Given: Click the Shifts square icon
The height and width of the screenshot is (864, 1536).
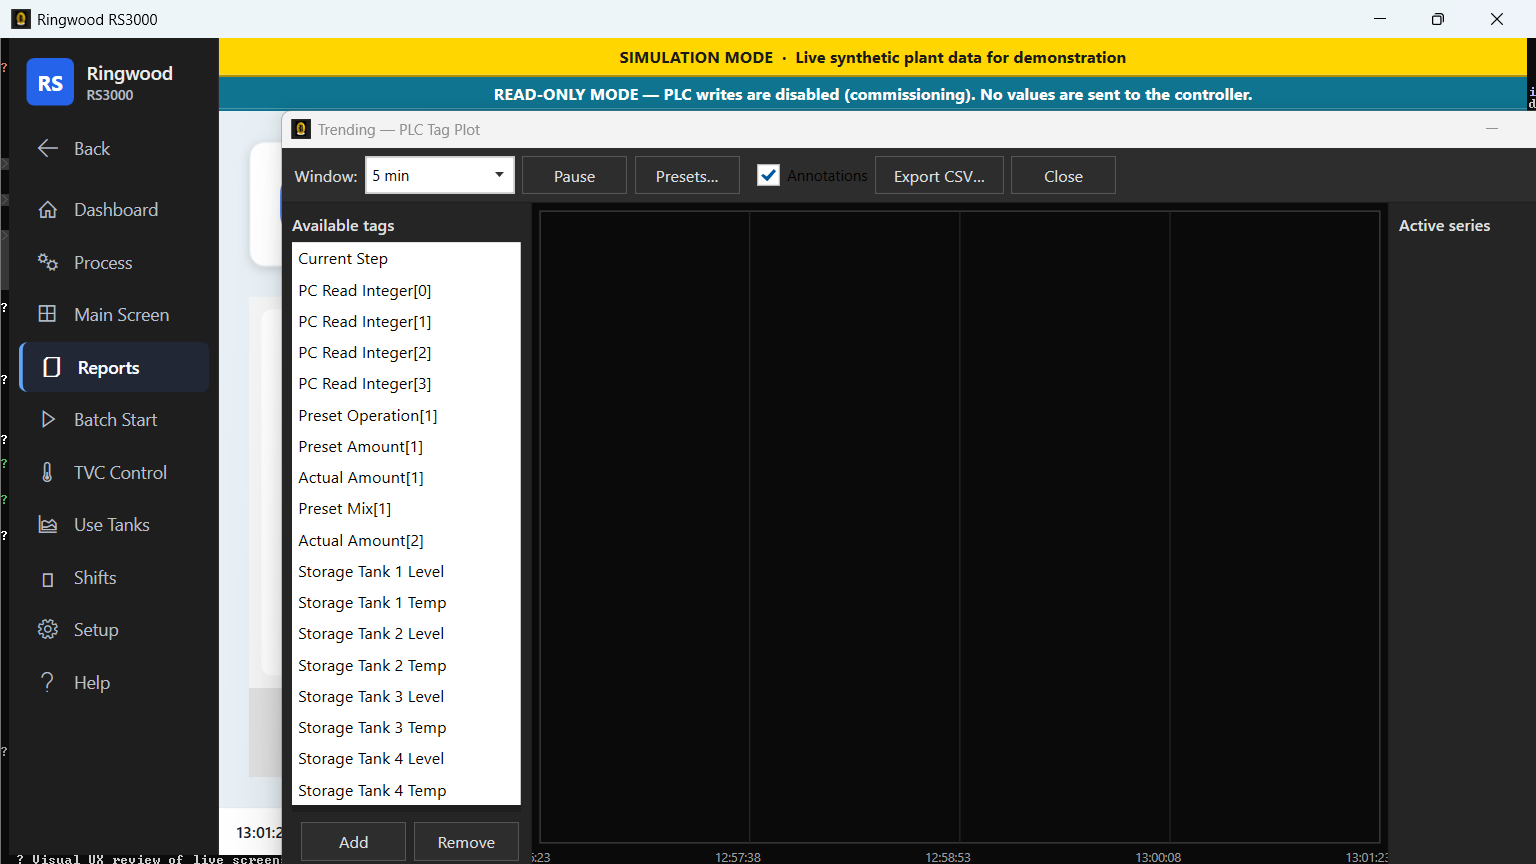Looking at the screenshot, I should [x=47, y=579].
